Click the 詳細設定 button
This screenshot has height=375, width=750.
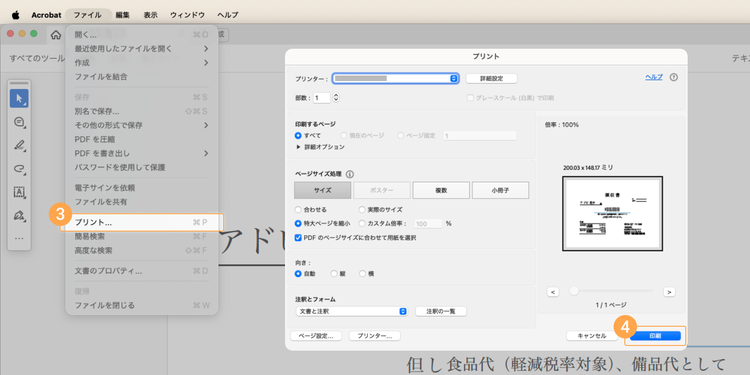click(492, 78)
